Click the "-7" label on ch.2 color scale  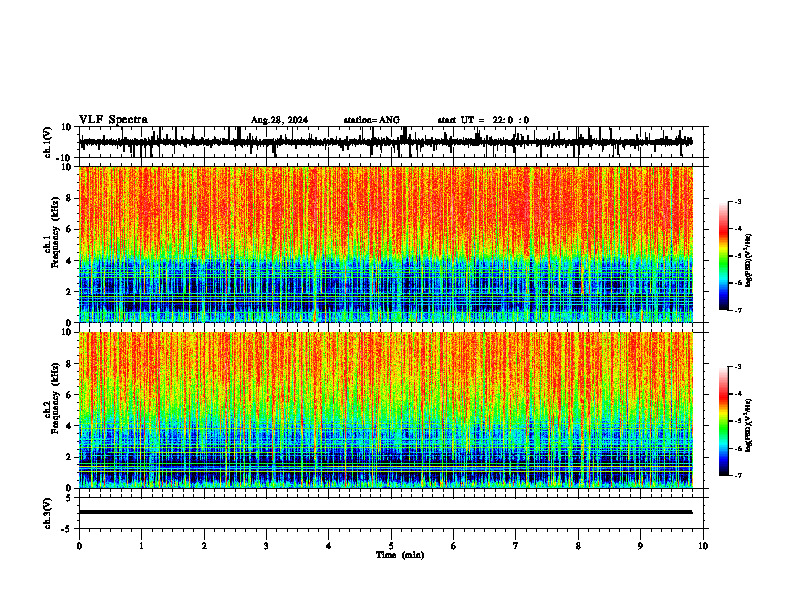pyautogui.click(x=738, y=475)
